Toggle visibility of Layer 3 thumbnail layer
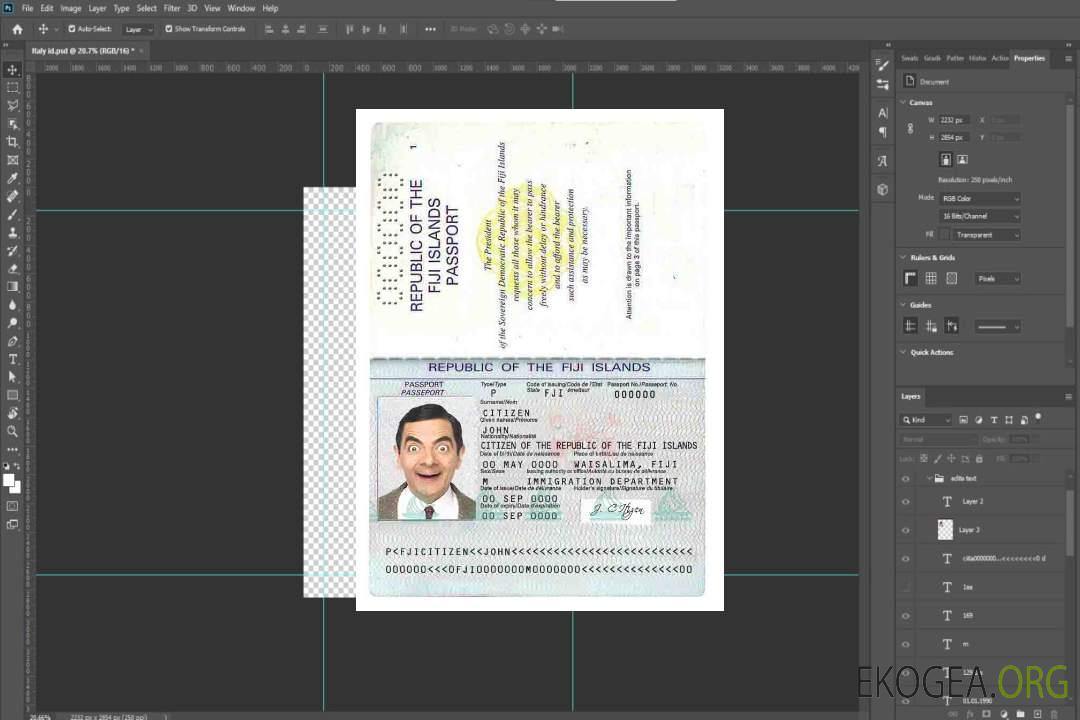 point(906,531)
